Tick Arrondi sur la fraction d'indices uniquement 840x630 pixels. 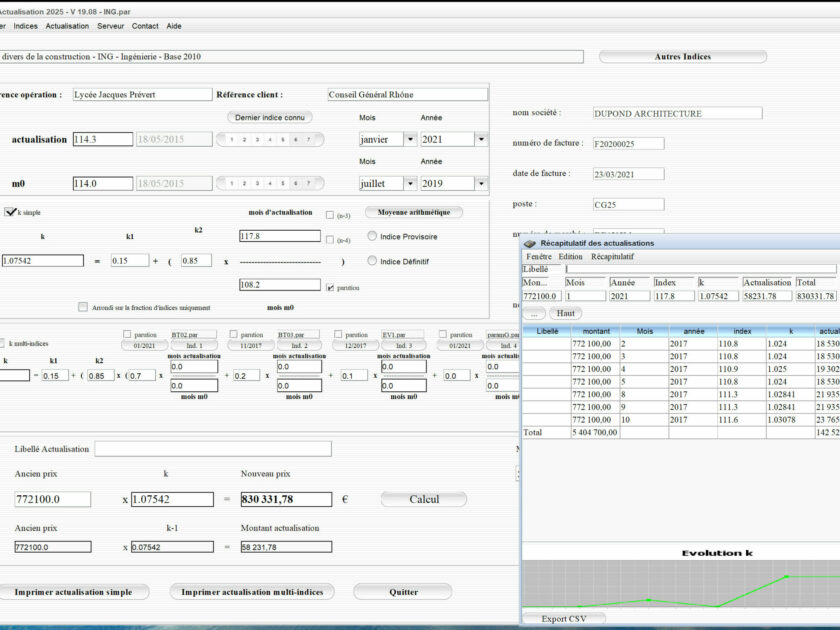(82, 307)
